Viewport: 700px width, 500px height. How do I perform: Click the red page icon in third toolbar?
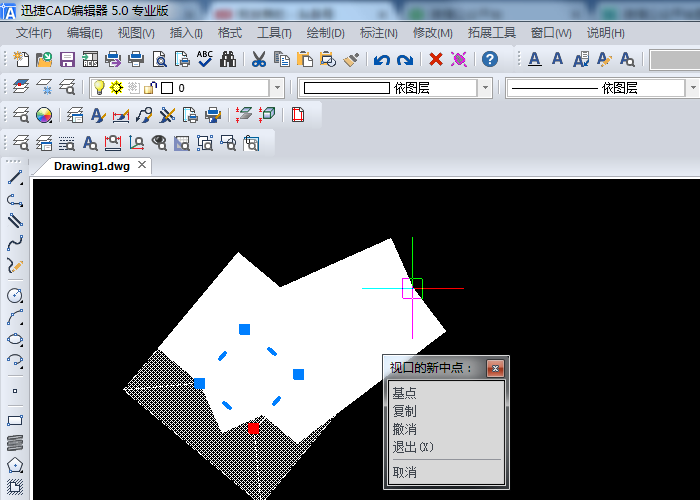click(x=298, y=115)
